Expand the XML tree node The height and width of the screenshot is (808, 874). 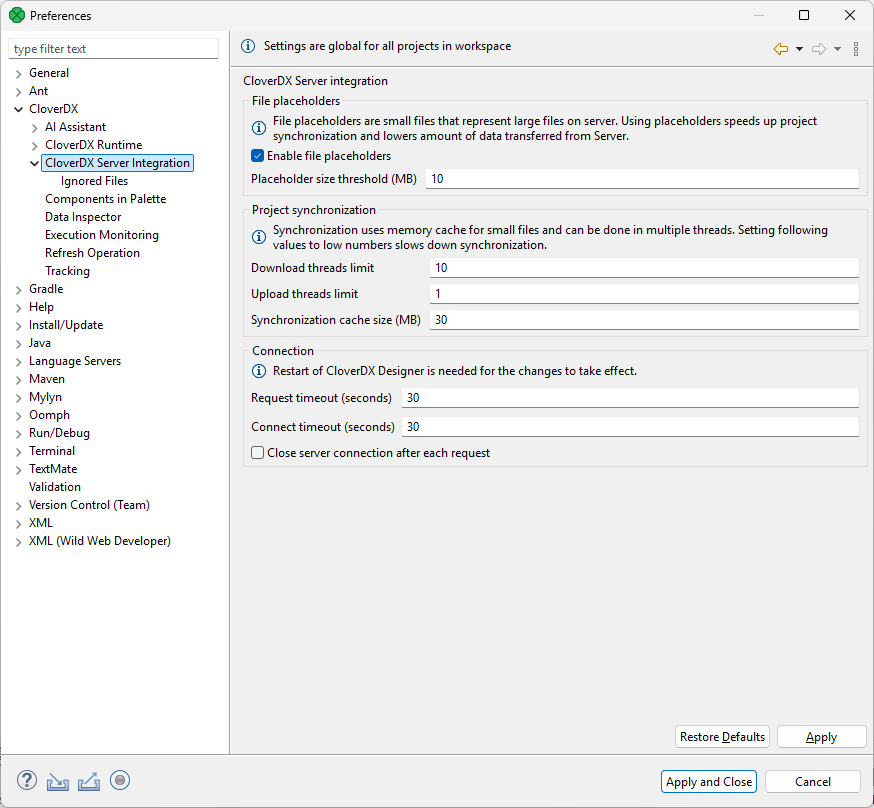pos(18,524)
